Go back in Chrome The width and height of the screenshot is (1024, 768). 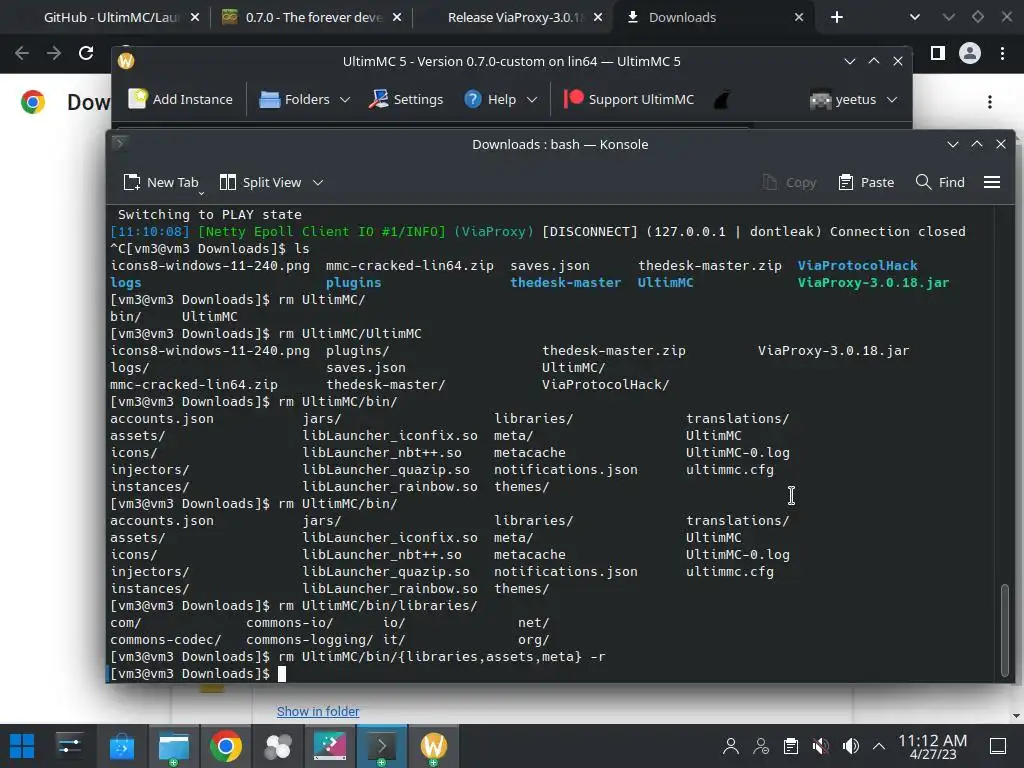click(x=22, y=53)
